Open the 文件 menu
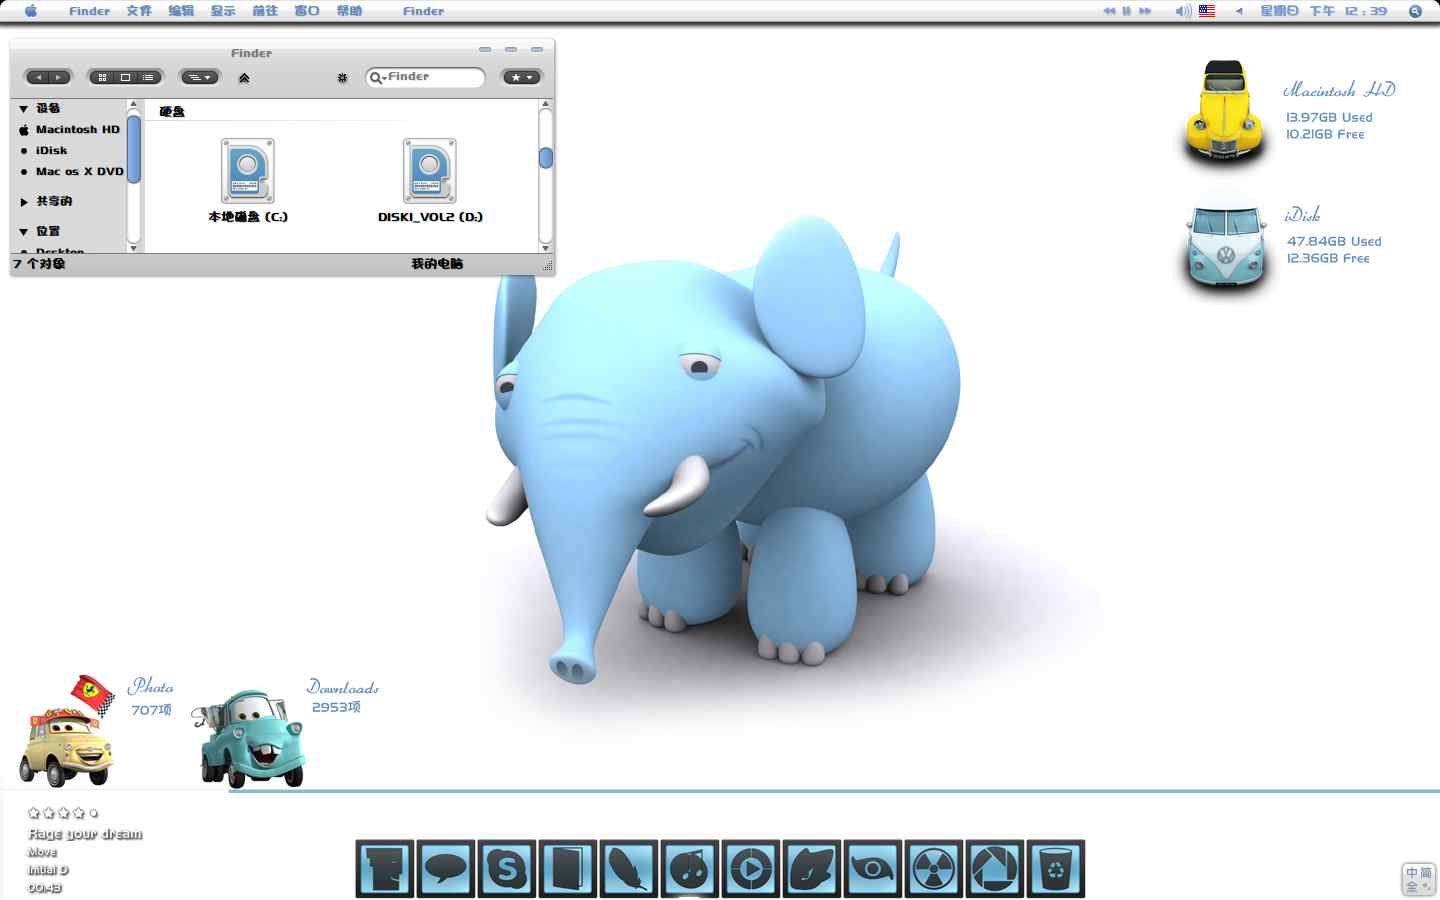Screen dimensions: 1440x900 tap(139, 11)
